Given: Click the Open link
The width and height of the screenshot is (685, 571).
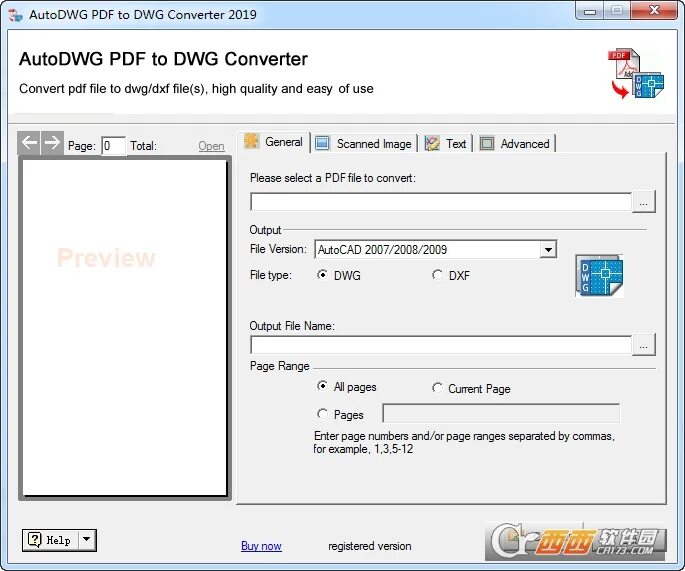Looking at the screenshot, I should click(x=211, y=146).
